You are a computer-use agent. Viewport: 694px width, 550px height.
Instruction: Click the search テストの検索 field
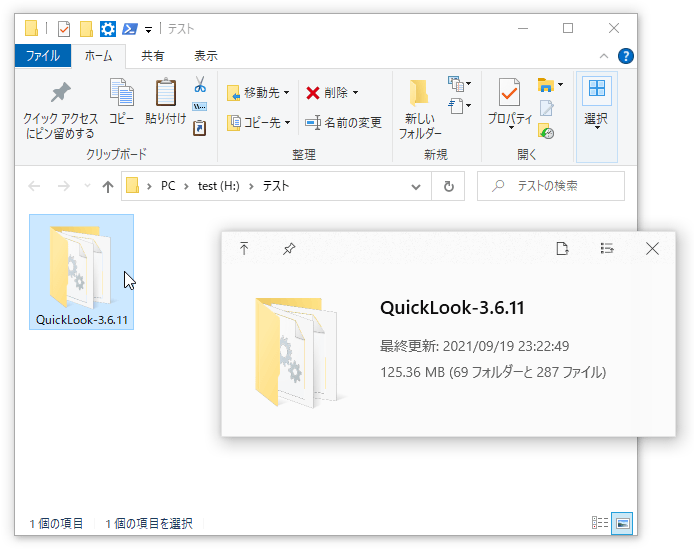[551, 186]
